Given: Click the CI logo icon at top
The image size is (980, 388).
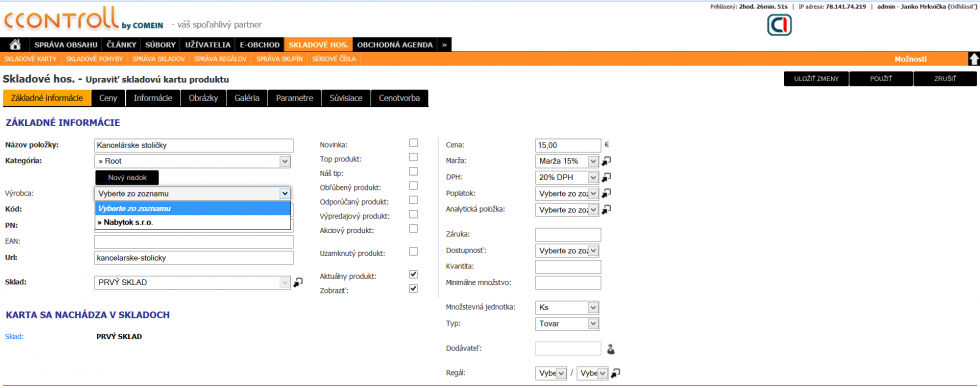Looking at the screenshot, I should point(779,25).
